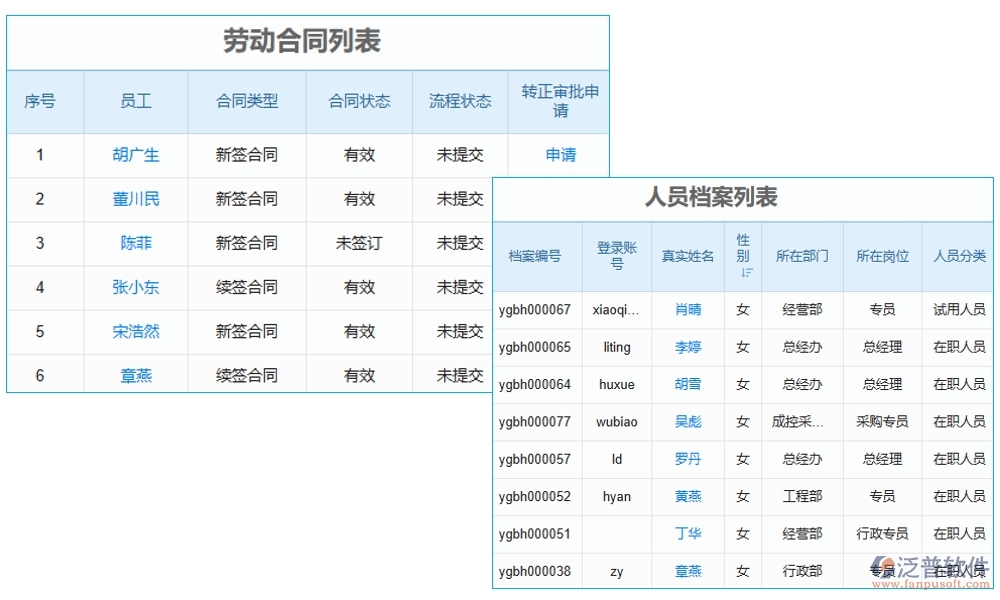Open 吴彪's personnel archive
This screenshot has height=600, width=1000.
[687, 422]
